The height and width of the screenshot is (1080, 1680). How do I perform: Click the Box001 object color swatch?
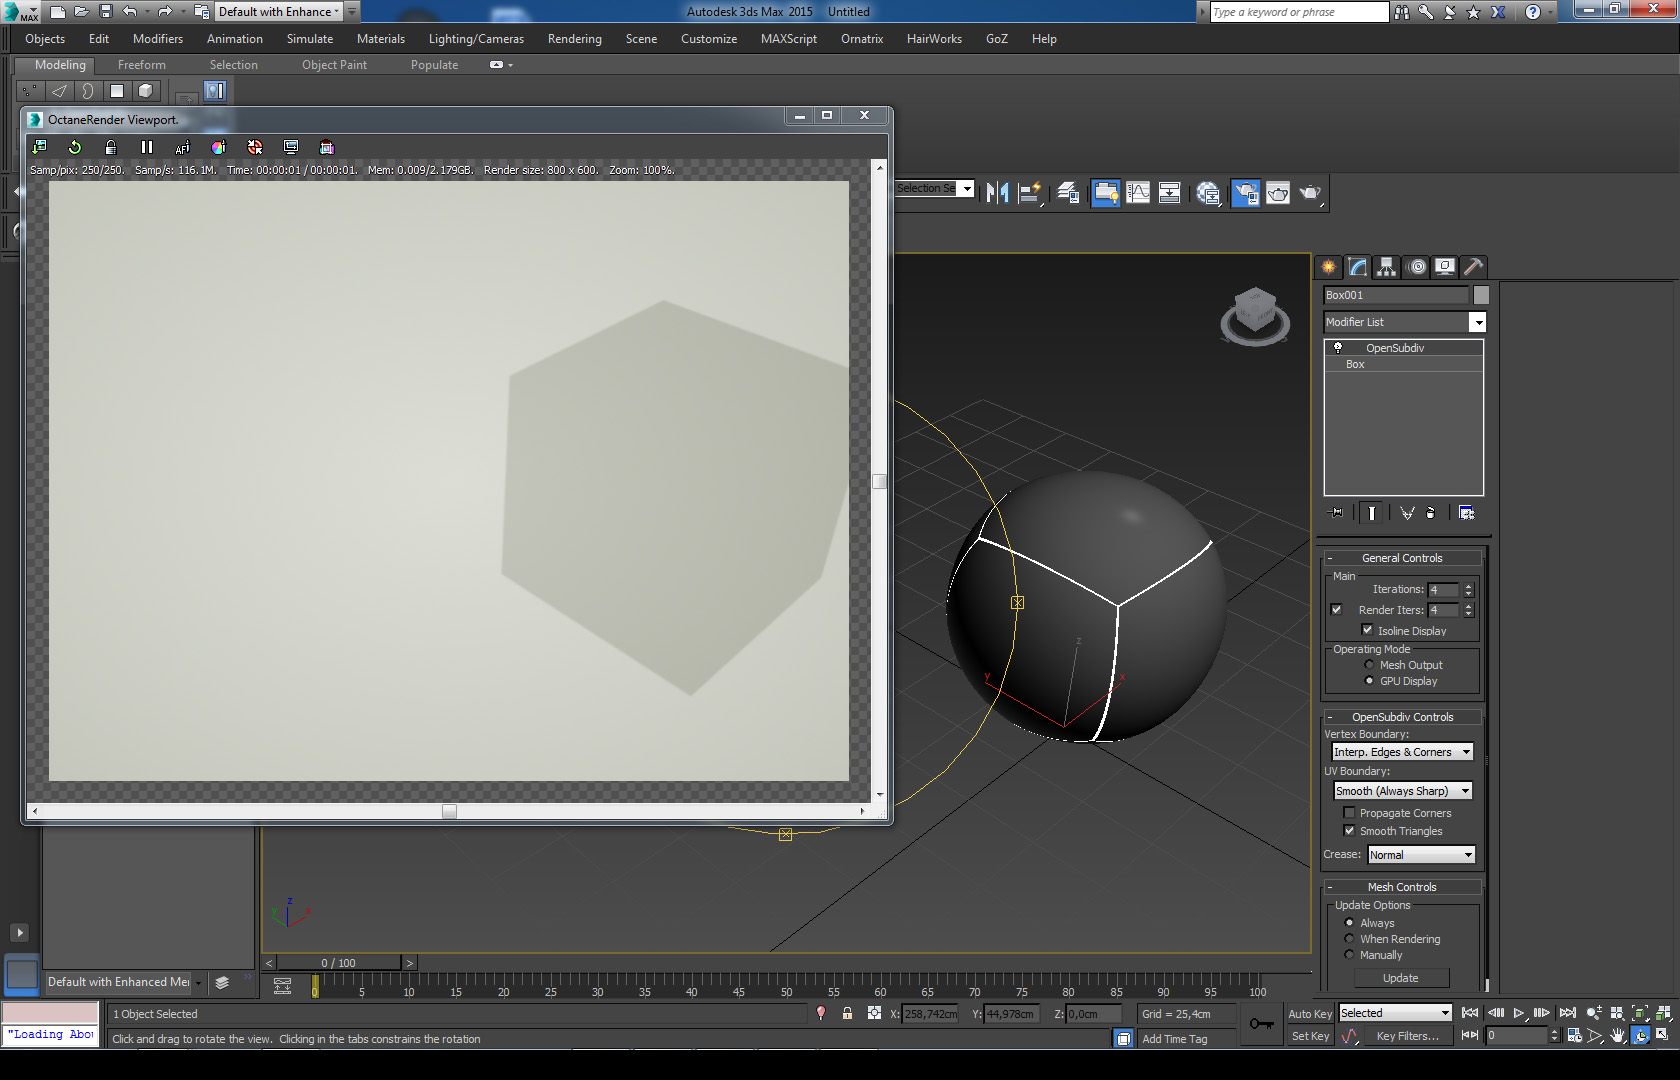click(1481, 295)
